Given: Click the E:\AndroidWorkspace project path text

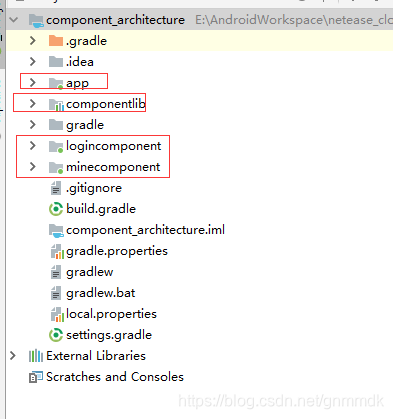Looking at the screenshot, I should coord(293,20).
